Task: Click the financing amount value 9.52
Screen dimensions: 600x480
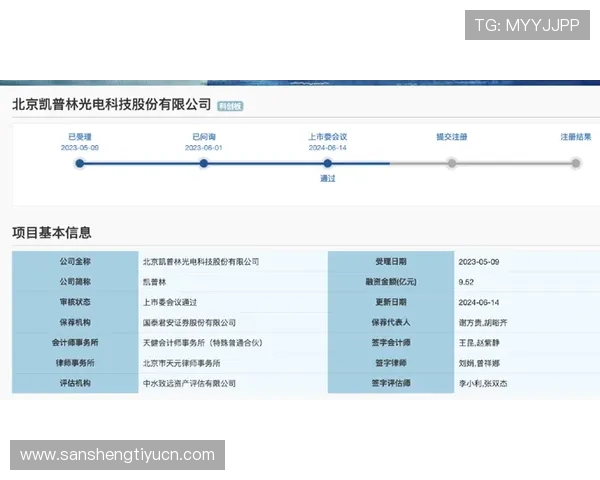Action: [x=466, y=282]
